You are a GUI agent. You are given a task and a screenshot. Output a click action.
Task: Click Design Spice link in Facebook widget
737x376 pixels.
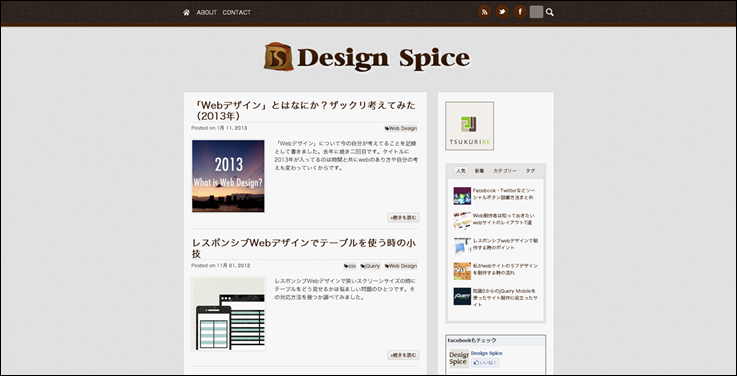pos(486,353)
